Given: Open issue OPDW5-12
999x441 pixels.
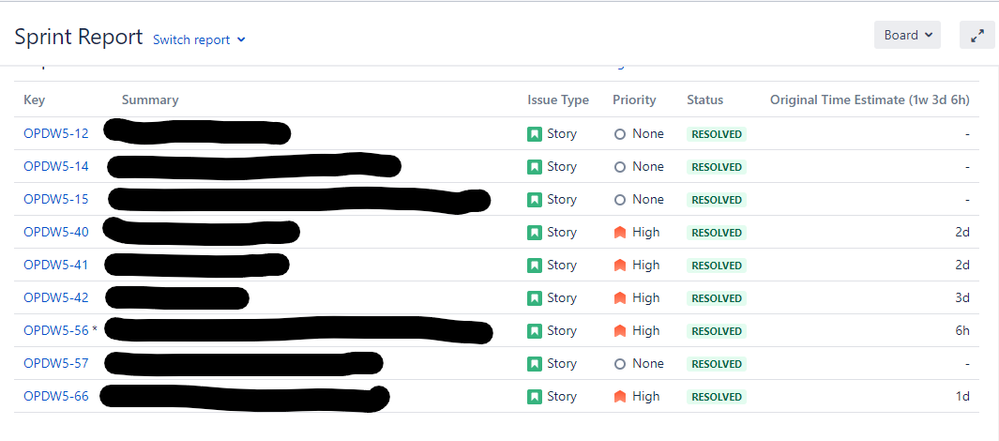Looking at the screenshot, I should pyautogui.click(x=56, y=134).
